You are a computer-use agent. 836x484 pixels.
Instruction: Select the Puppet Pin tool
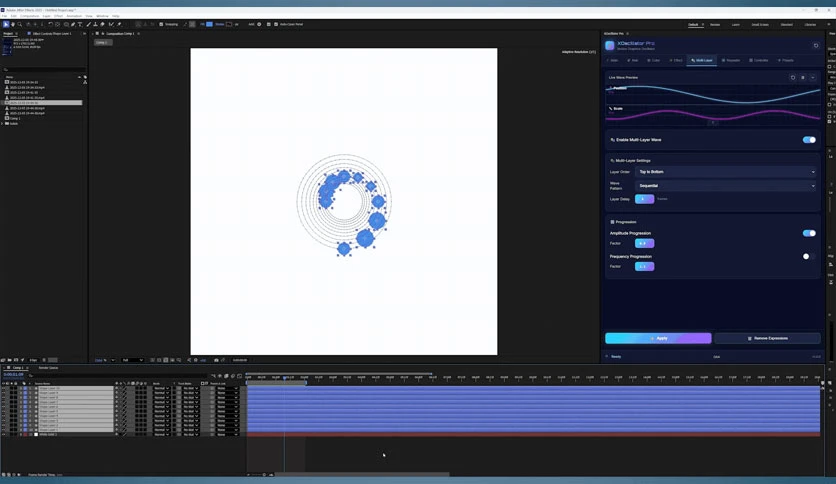[x=119, y=24]
